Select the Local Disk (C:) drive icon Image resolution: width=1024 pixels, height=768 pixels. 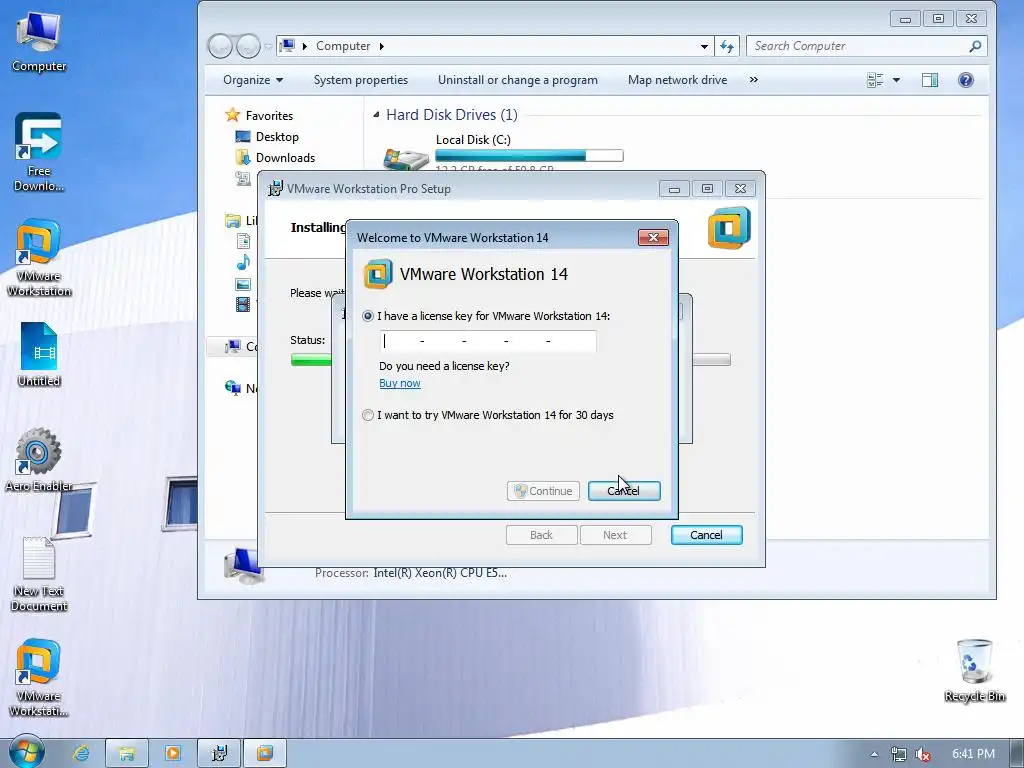click(x=405, y=159)
